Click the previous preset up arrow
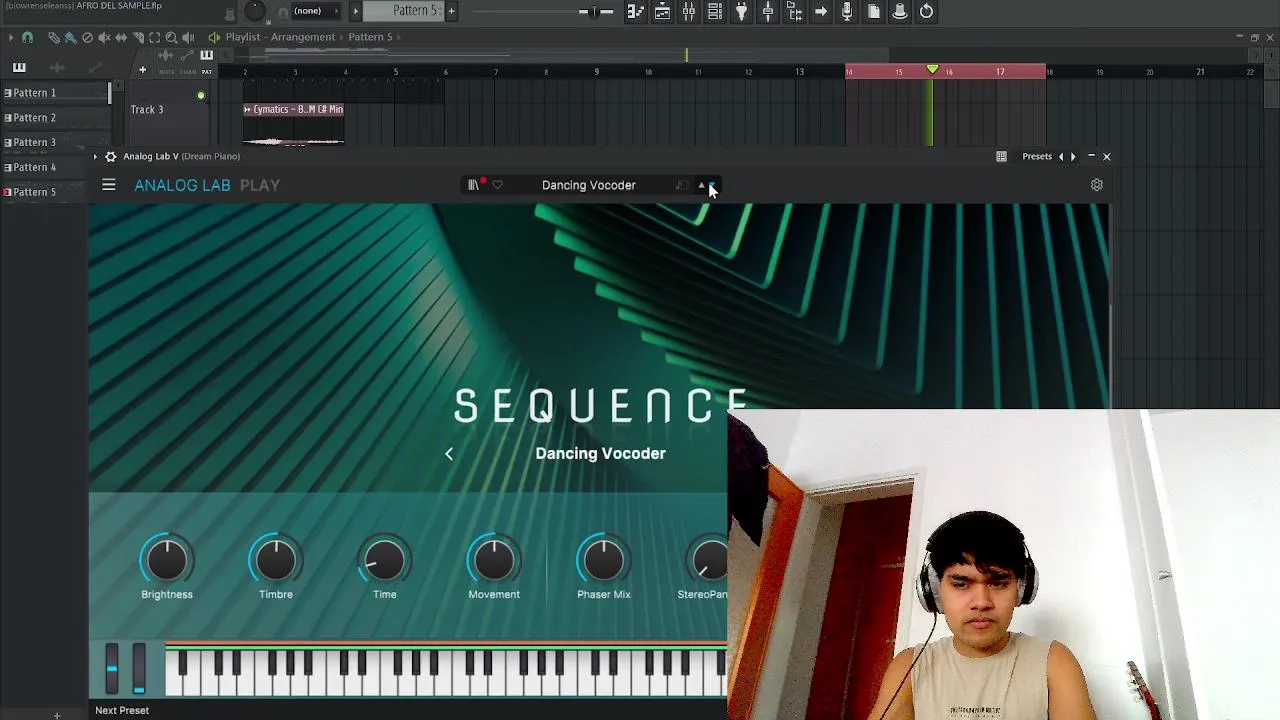 point(701,185)
